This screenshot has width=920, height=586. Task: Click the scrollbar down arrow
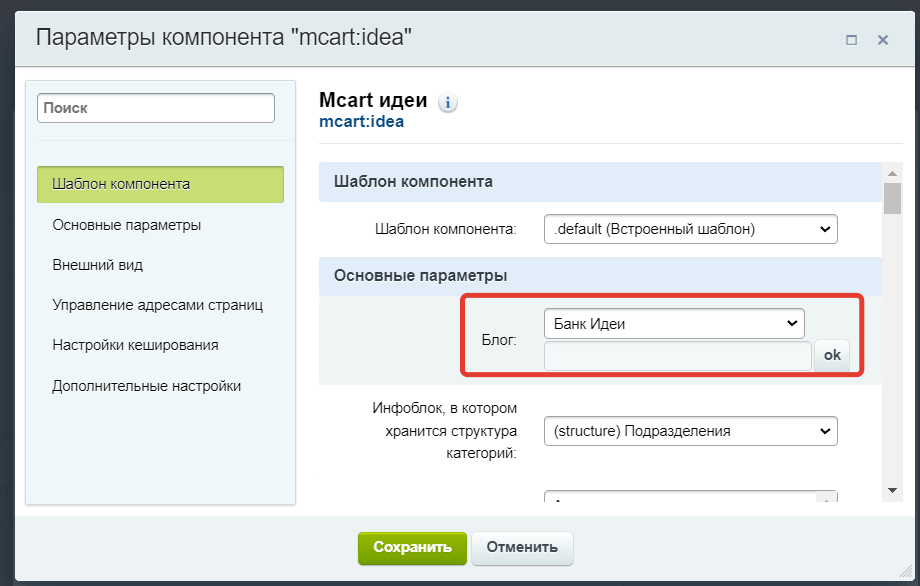(x=892, y=490)
